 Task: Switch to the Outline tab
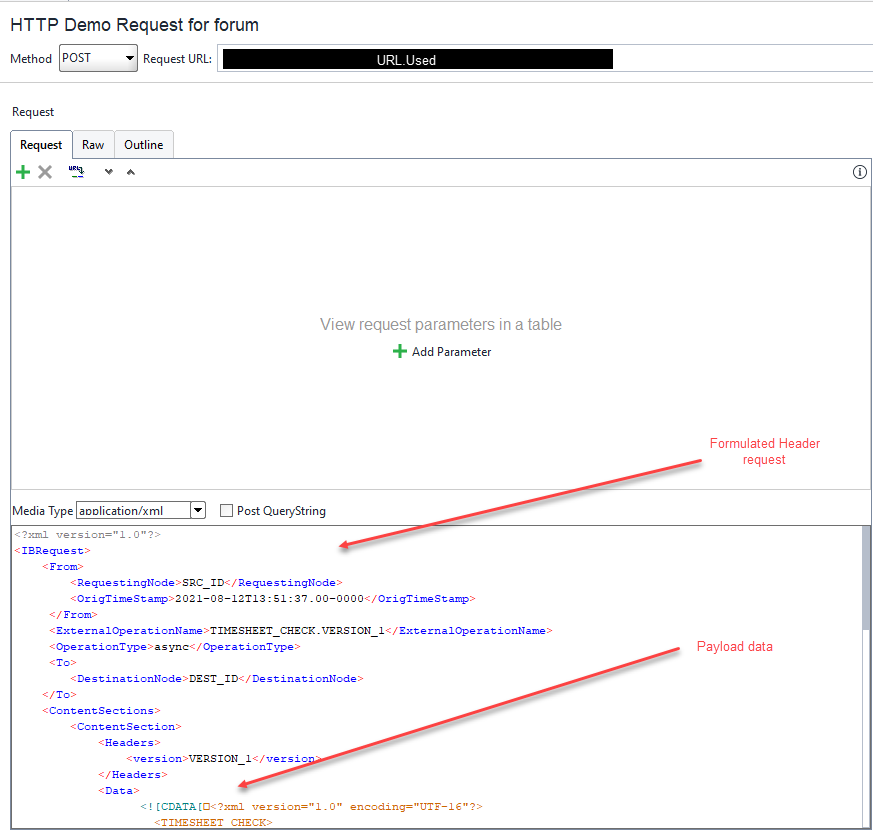[x=144, y=145]
